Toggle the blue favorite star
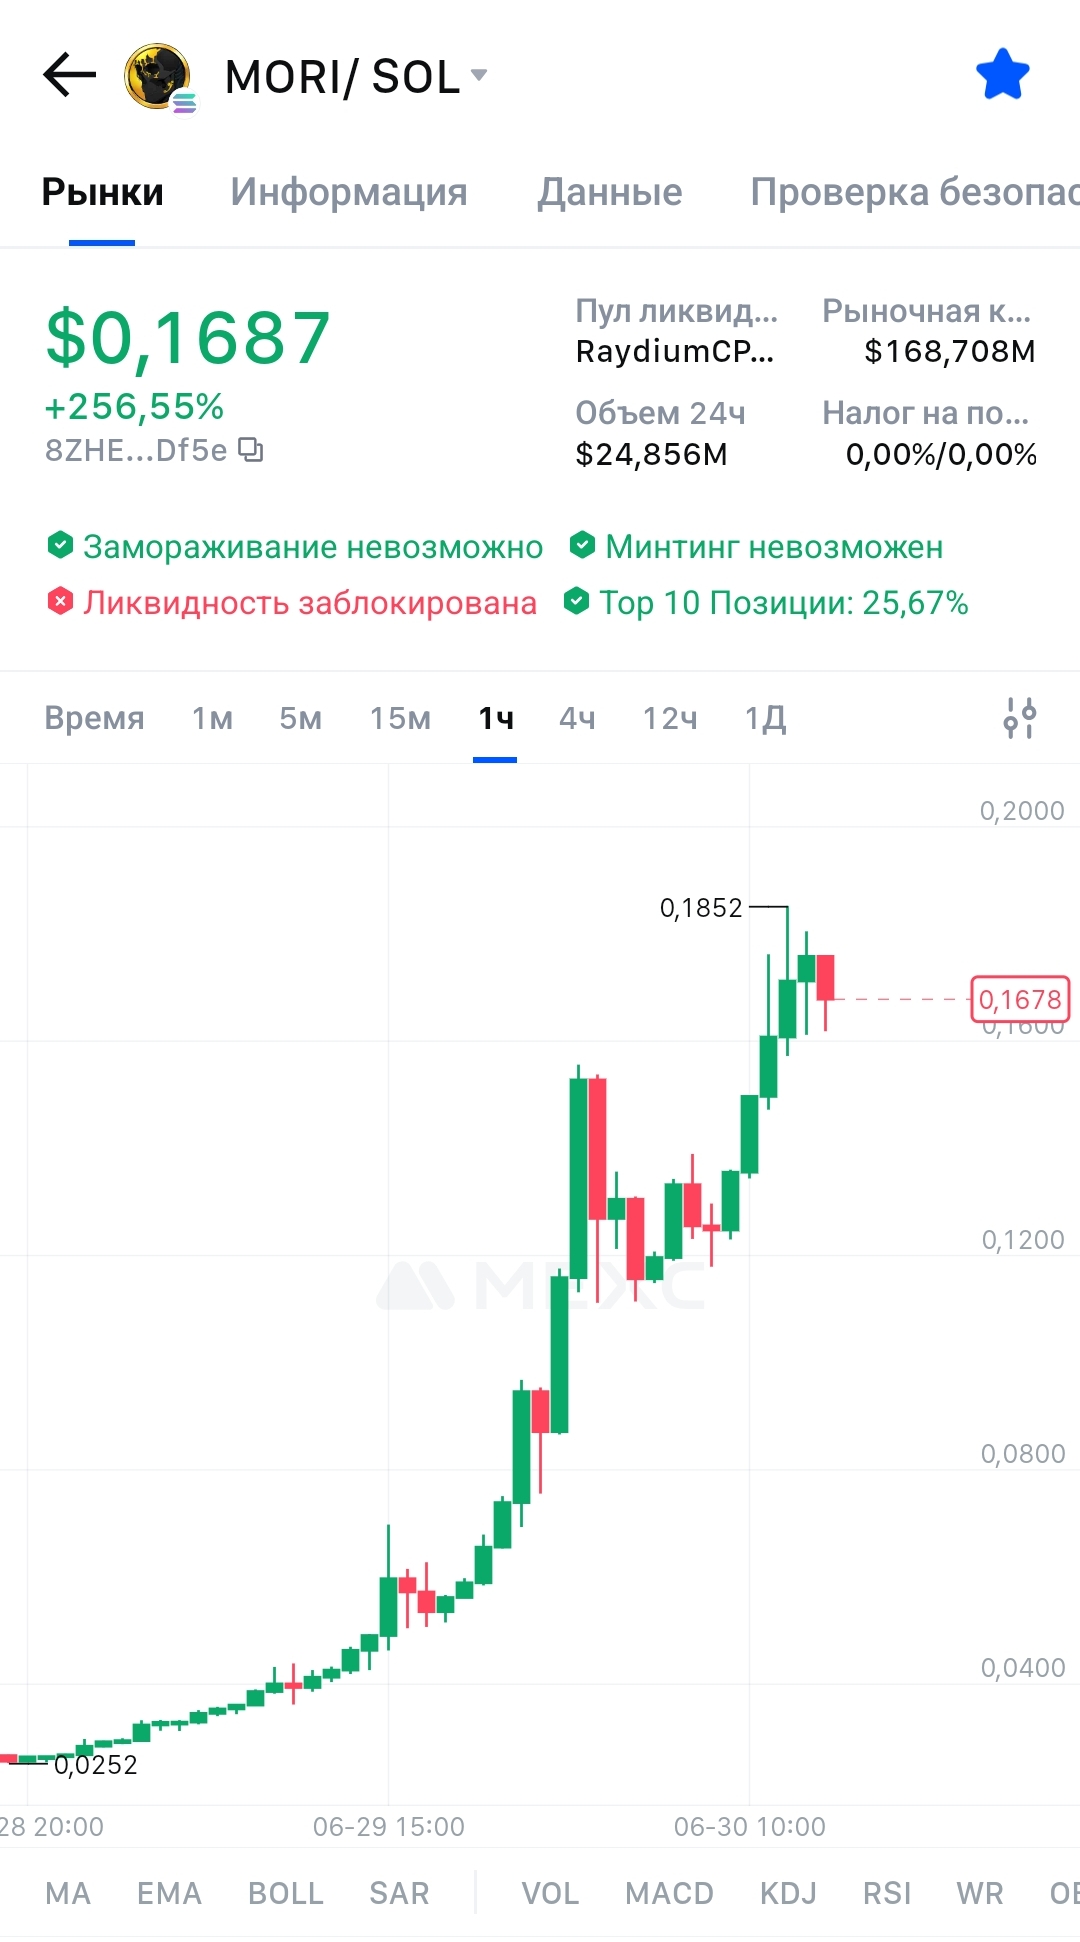Screen dimensions: 1080x1942 [x=1002, y=75]
